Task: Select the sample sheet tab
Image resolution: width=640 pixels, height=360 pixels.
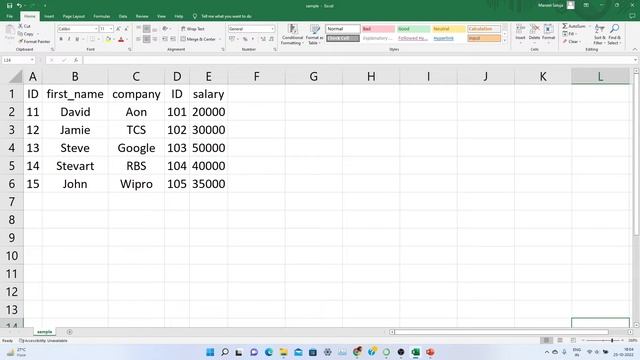Action: click(x=44, y=332)
